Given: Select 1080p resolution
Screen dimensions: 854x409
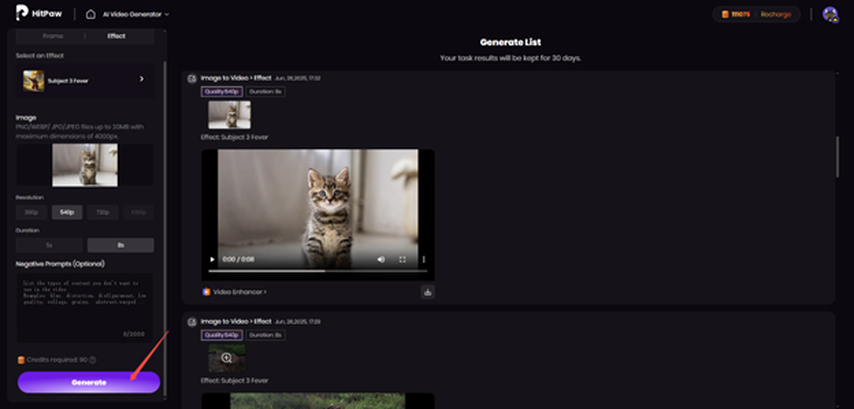Looking at the screenshot, I should (x=138, y=212).
